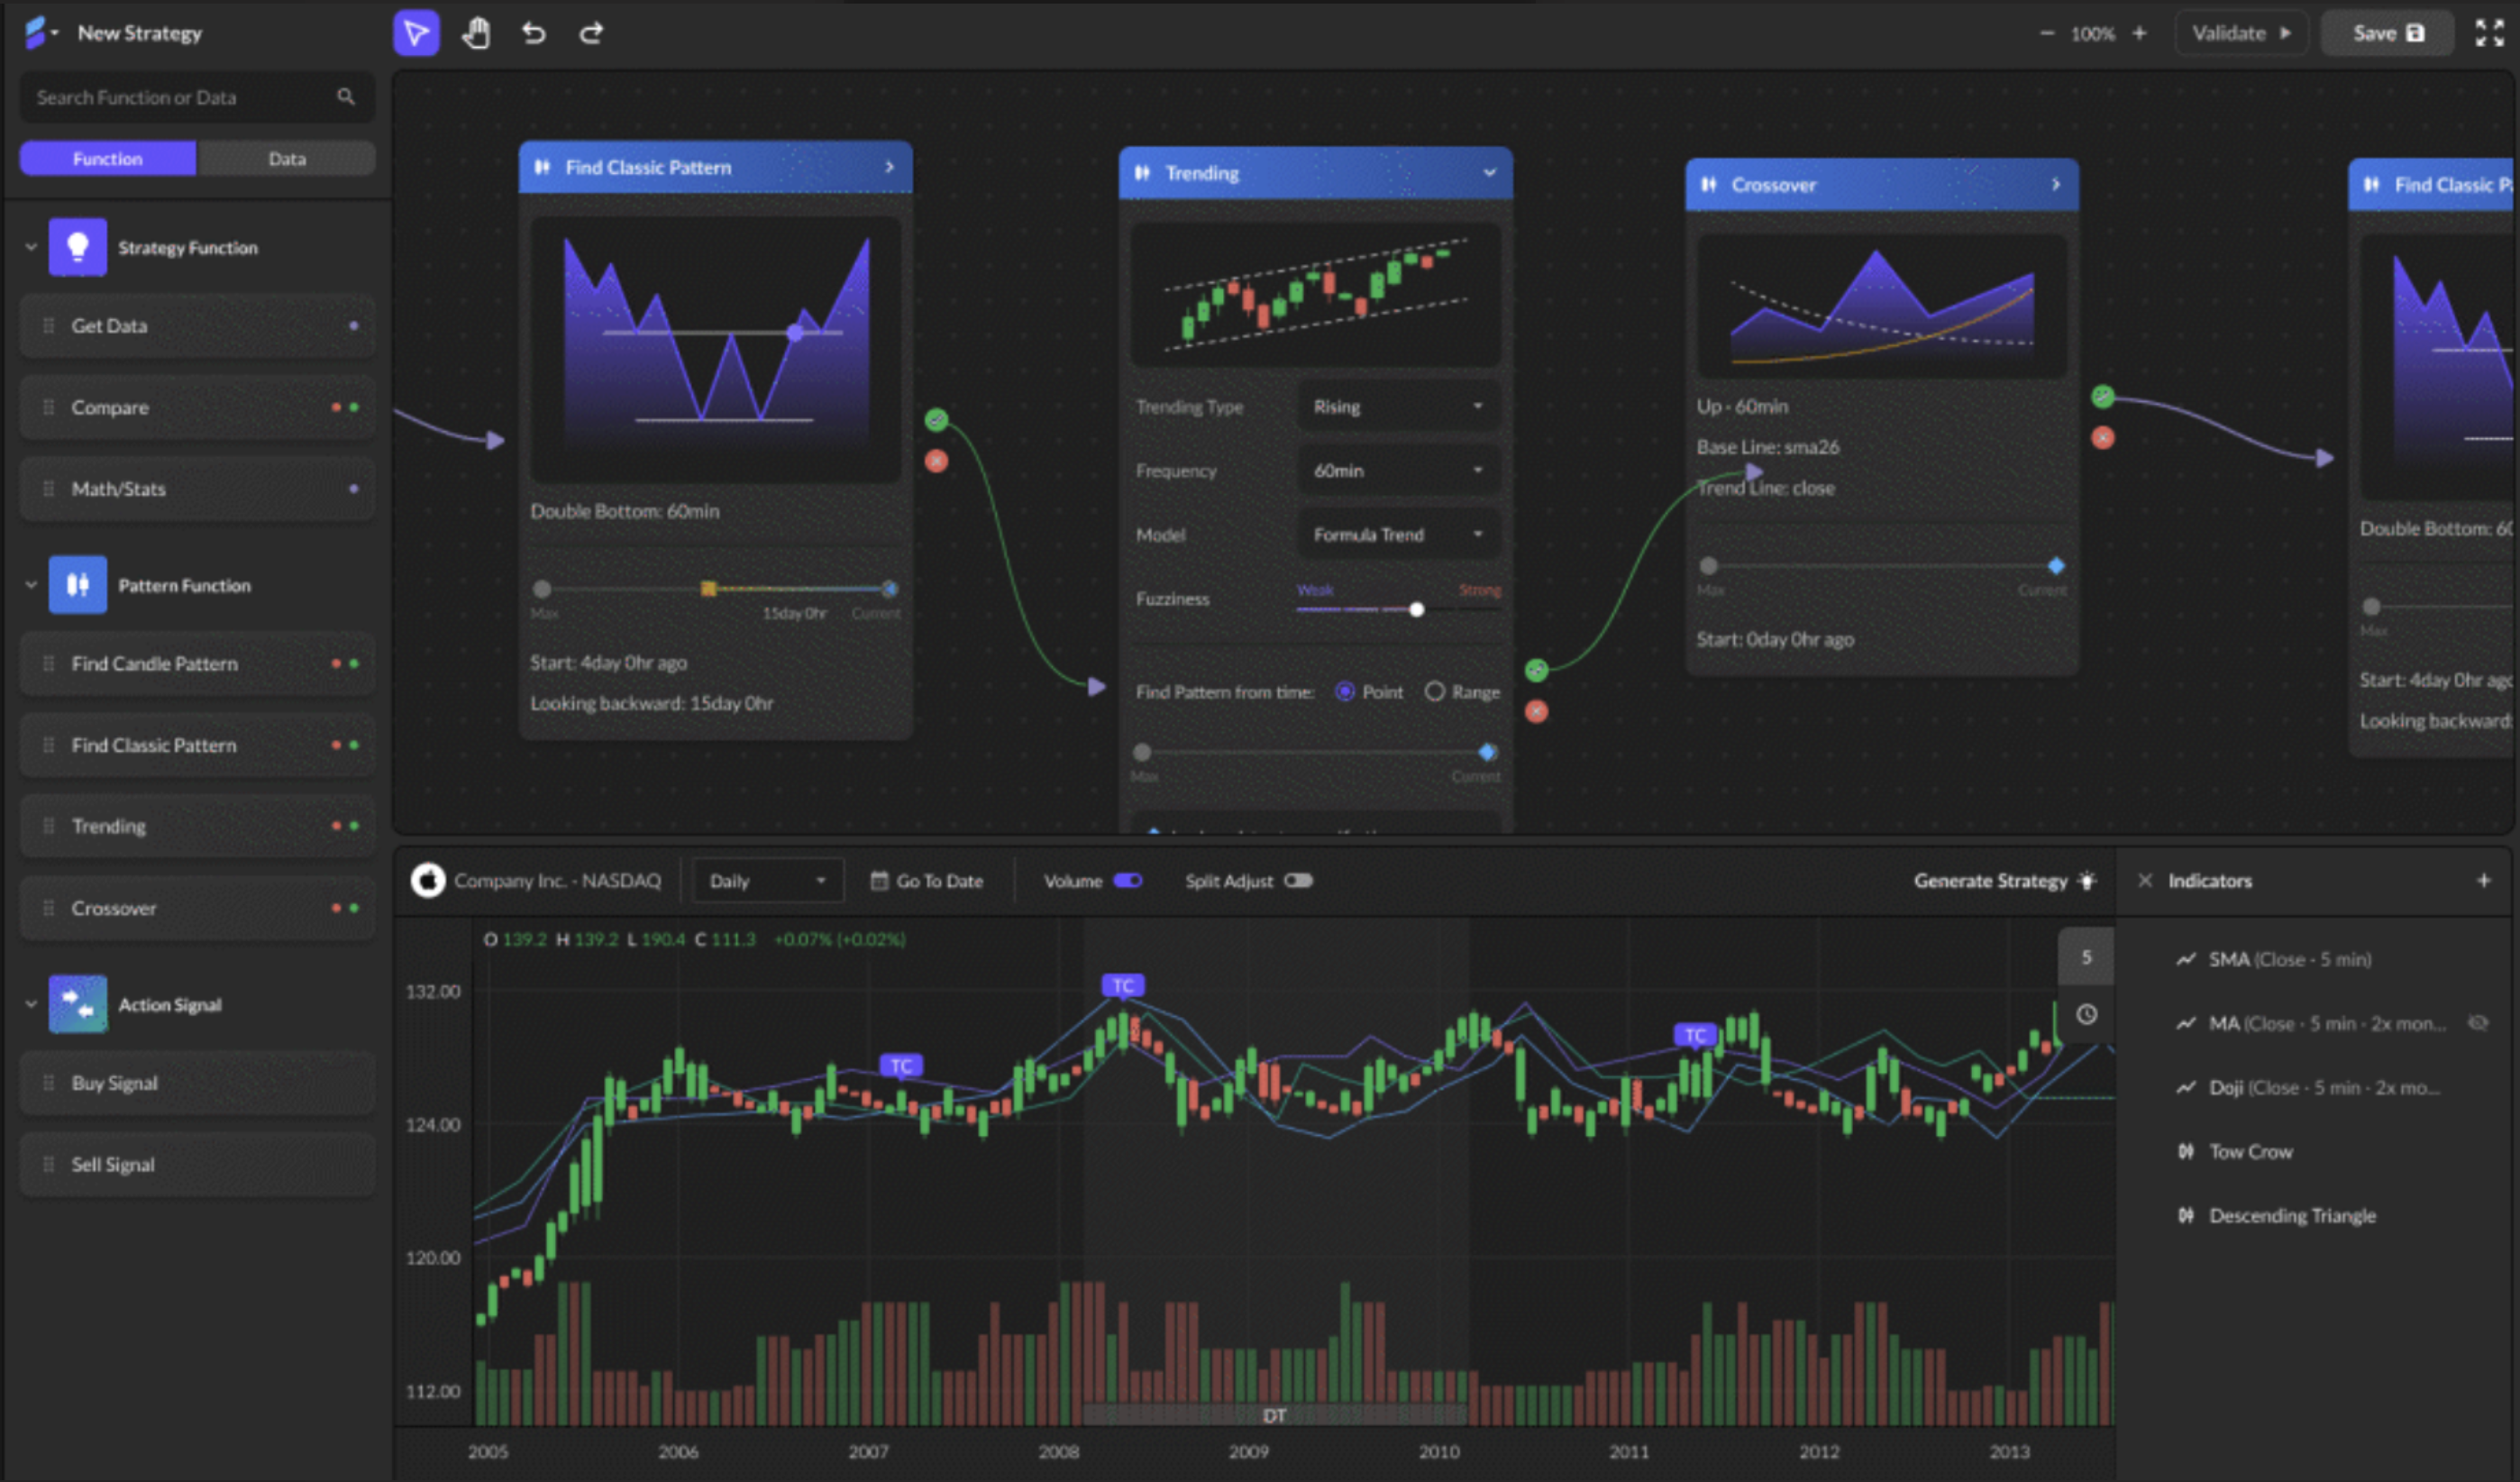The image size is (2520, 1482).
Task: Open the Daily interval dropdown
Action: click(x=767, y=881)
